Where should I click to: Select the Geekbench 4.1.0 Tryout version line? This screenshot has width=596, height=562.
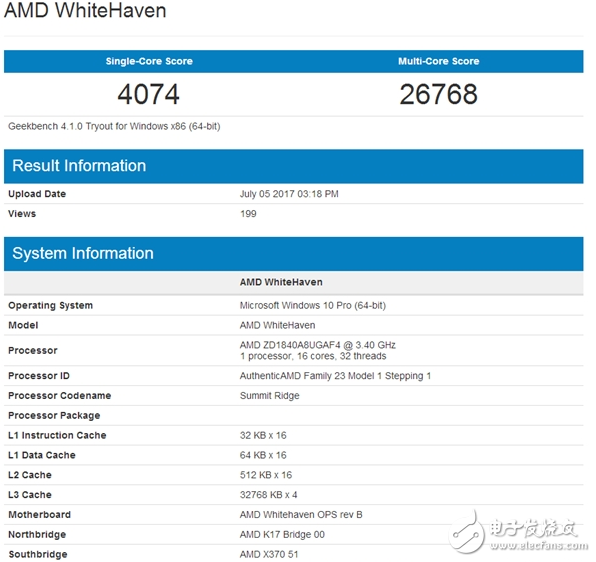114,126
